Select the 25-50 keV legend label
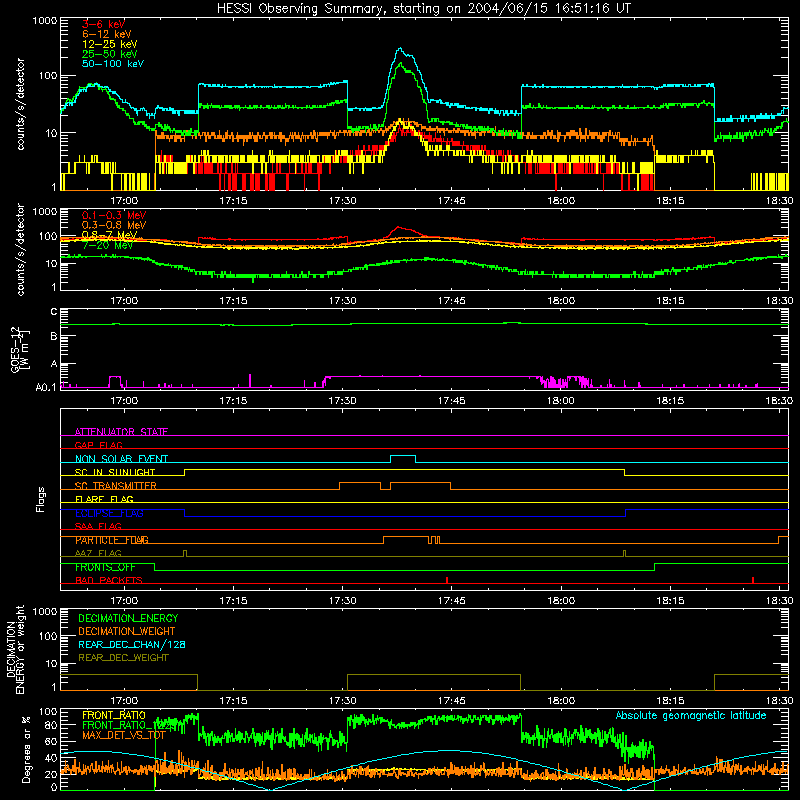Image resolution: width=800 pixels, height=800 pixels. 110,54
